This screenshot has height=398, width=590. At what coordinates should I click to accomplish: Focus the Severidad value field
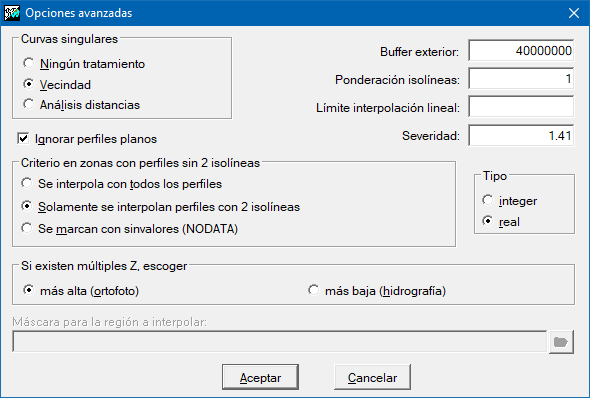point(521,135)
